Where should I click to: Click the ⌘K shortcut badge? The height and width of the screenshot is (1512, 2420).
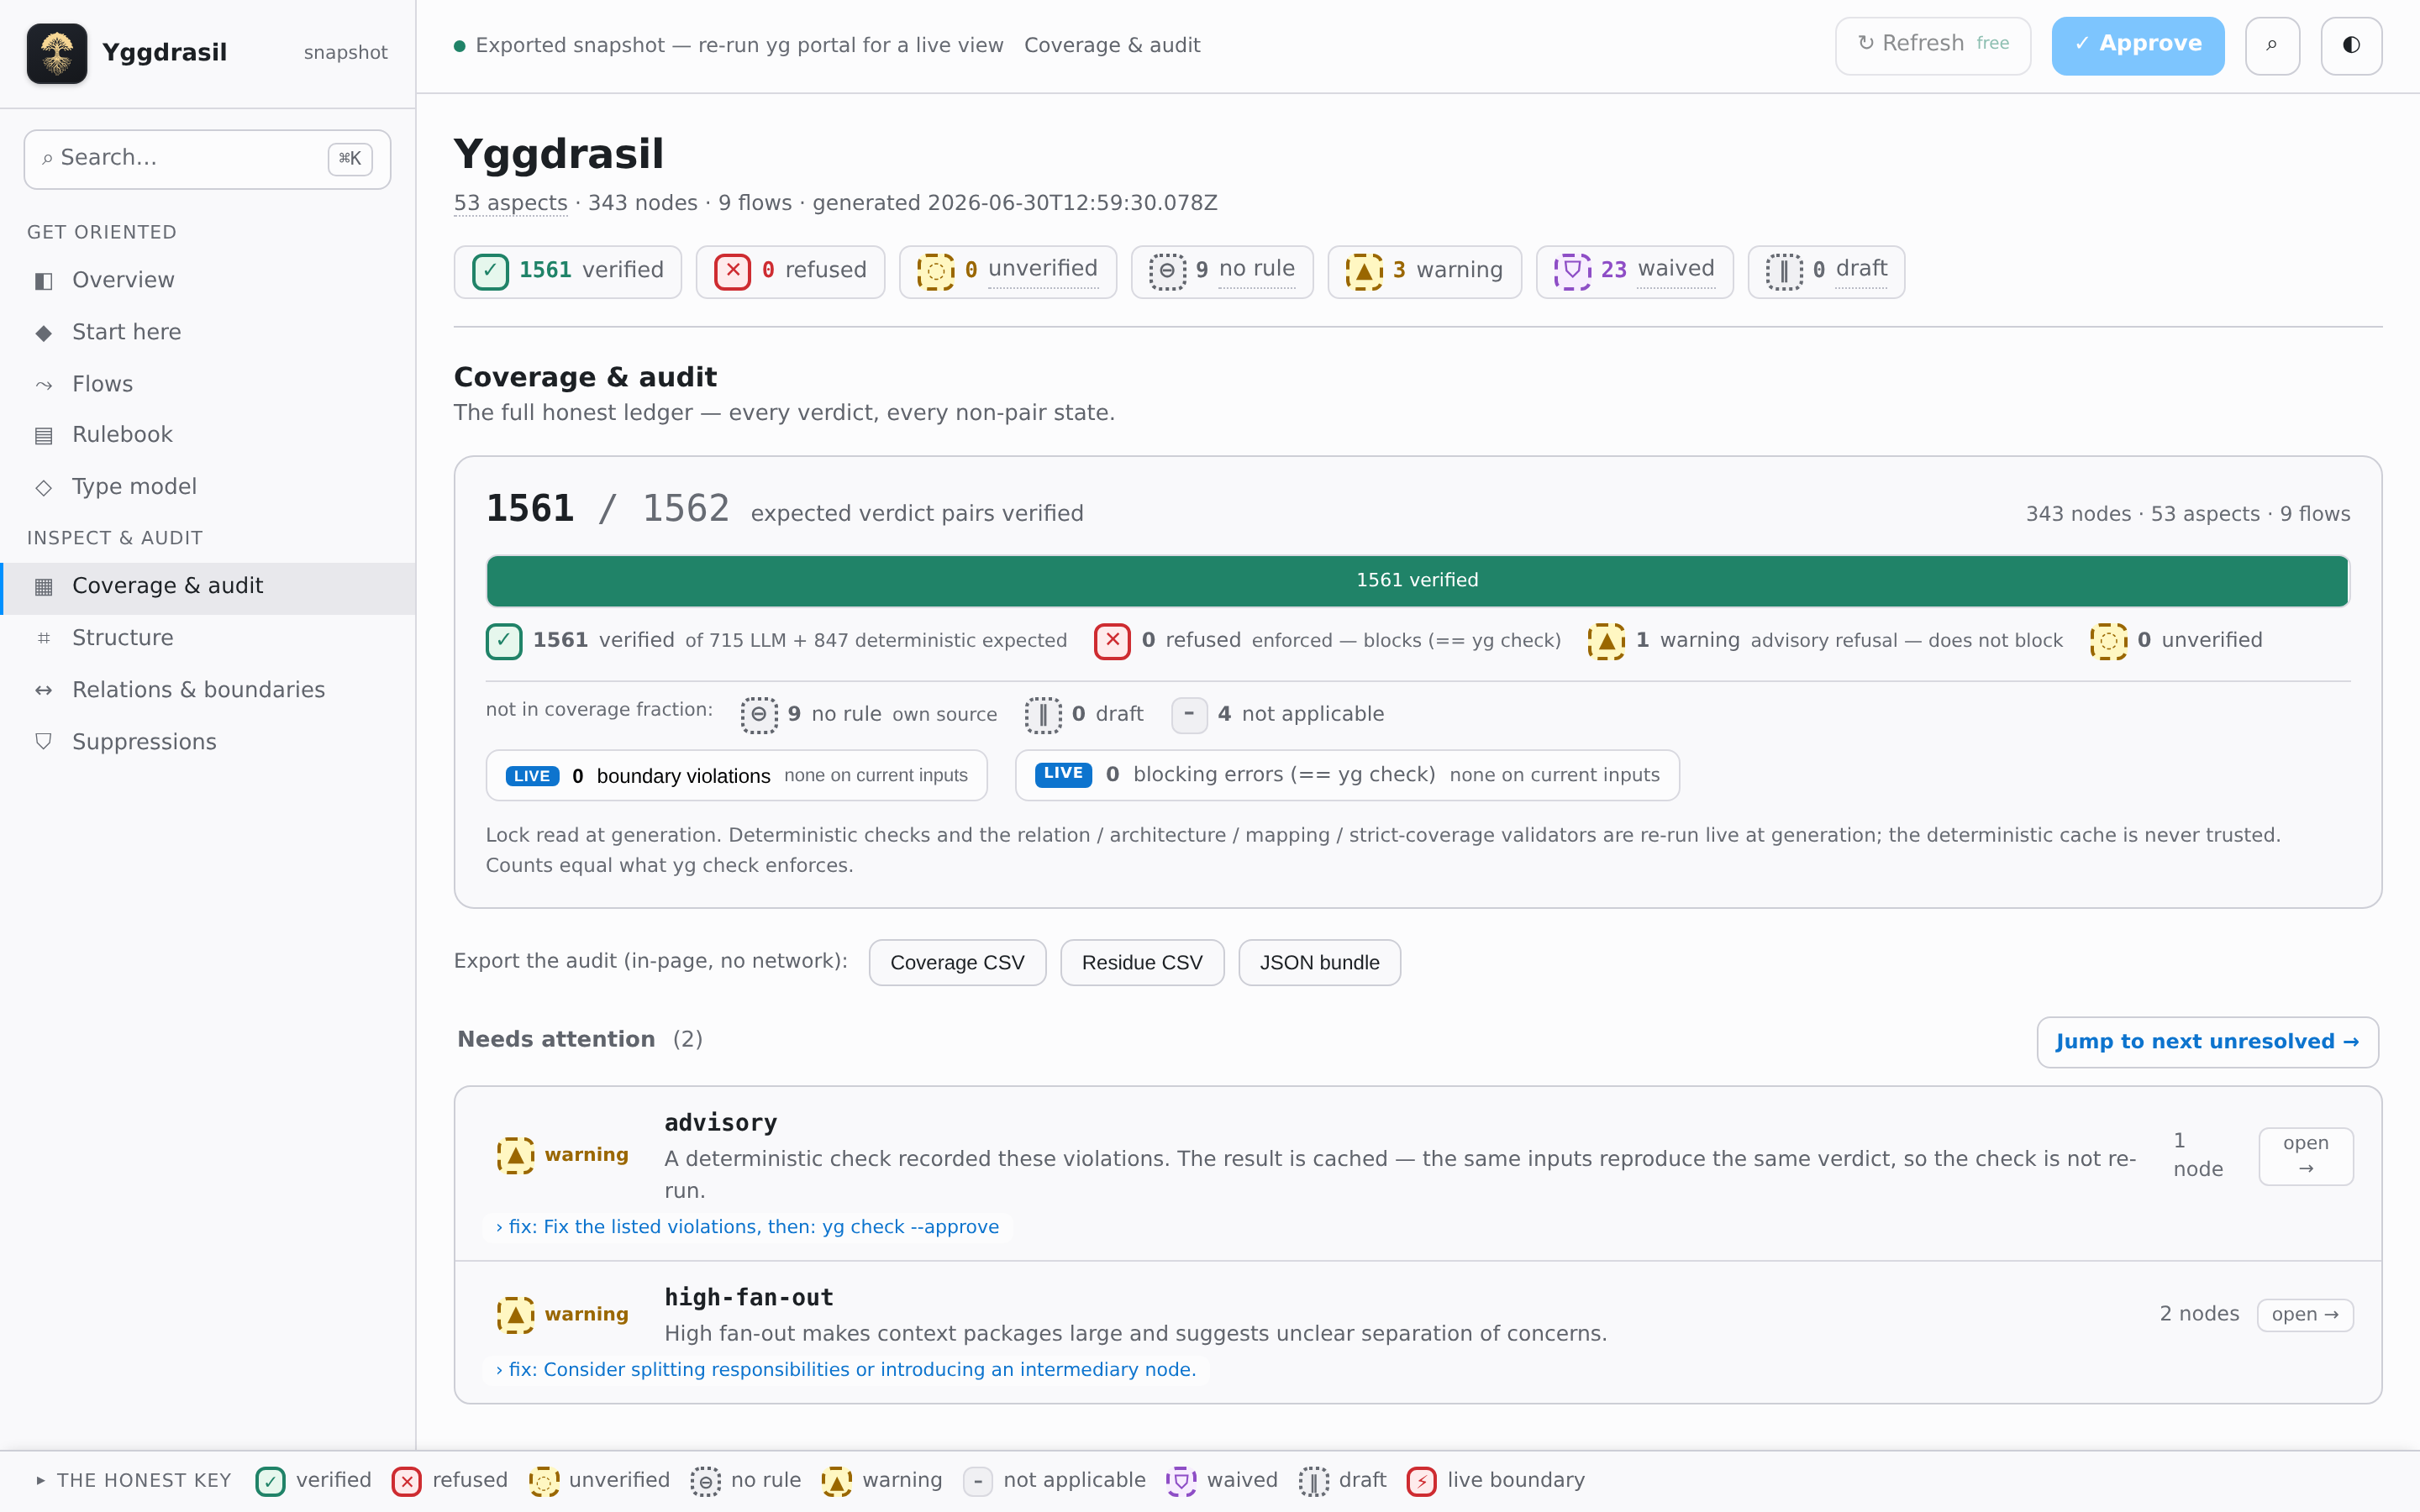coord(350,159)
